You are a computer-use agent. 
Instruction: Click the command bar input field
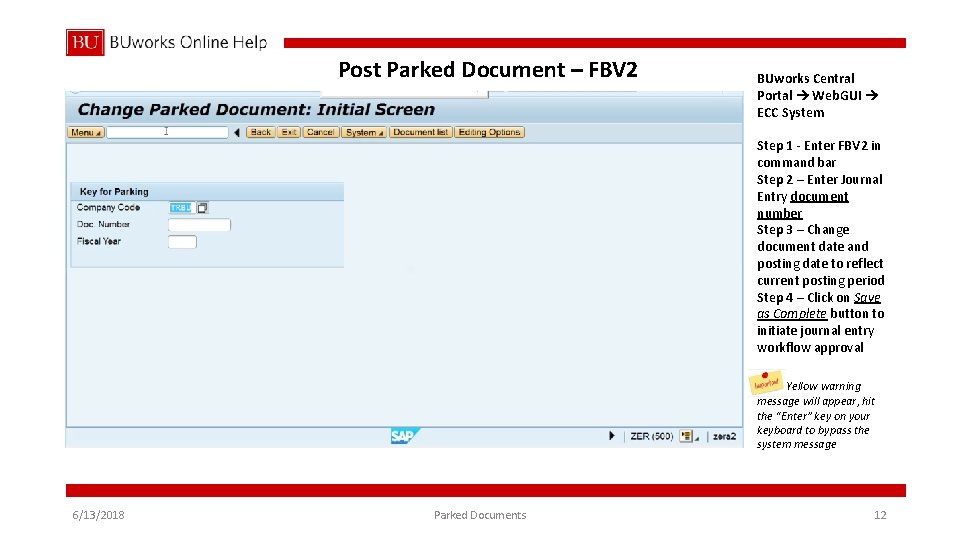pyautogui.click(x=168, y=132)
